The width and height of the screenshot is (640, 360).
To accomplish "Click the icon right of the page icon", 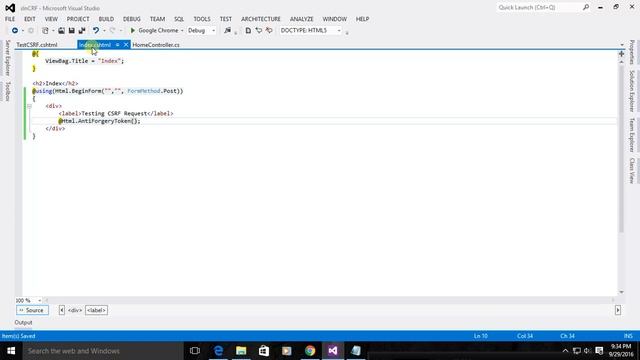I will [258, 31].
